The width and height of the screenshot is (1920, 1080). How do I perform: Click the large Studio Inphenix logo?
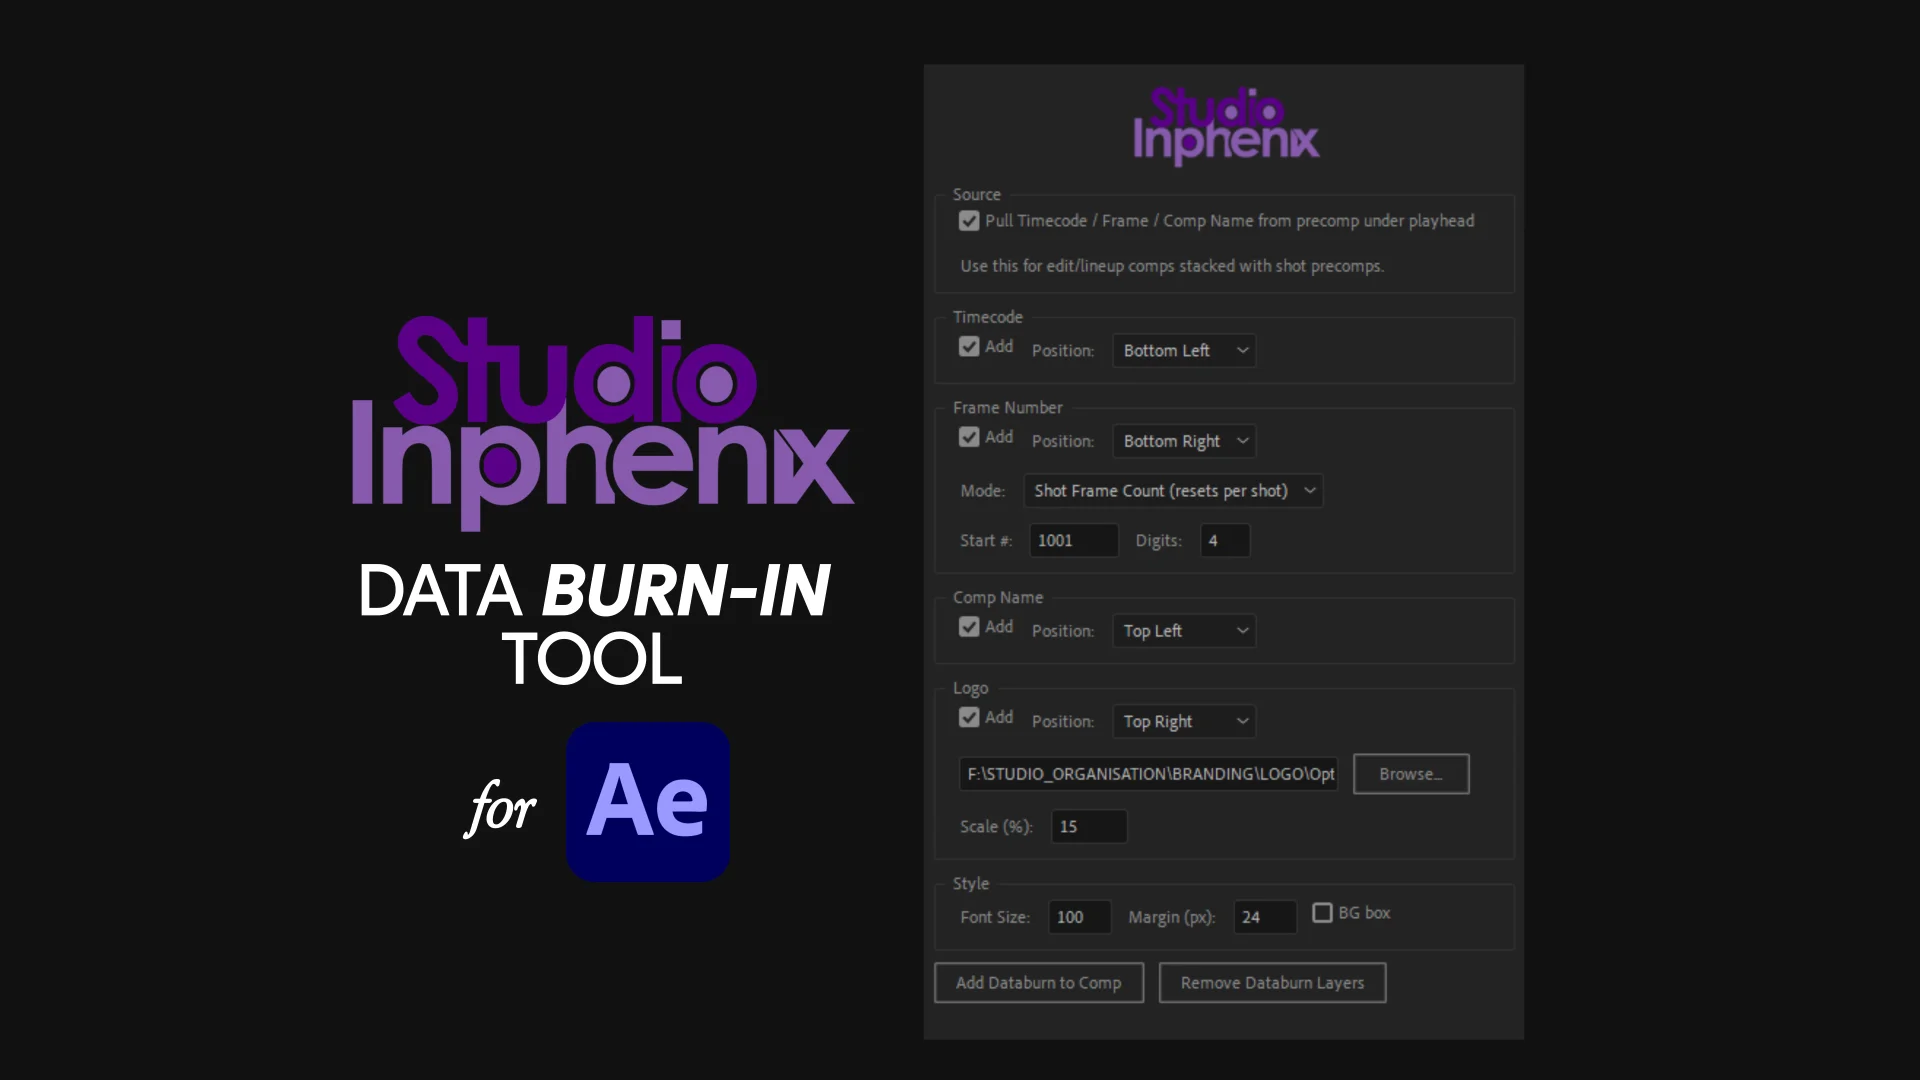[603, 422]
